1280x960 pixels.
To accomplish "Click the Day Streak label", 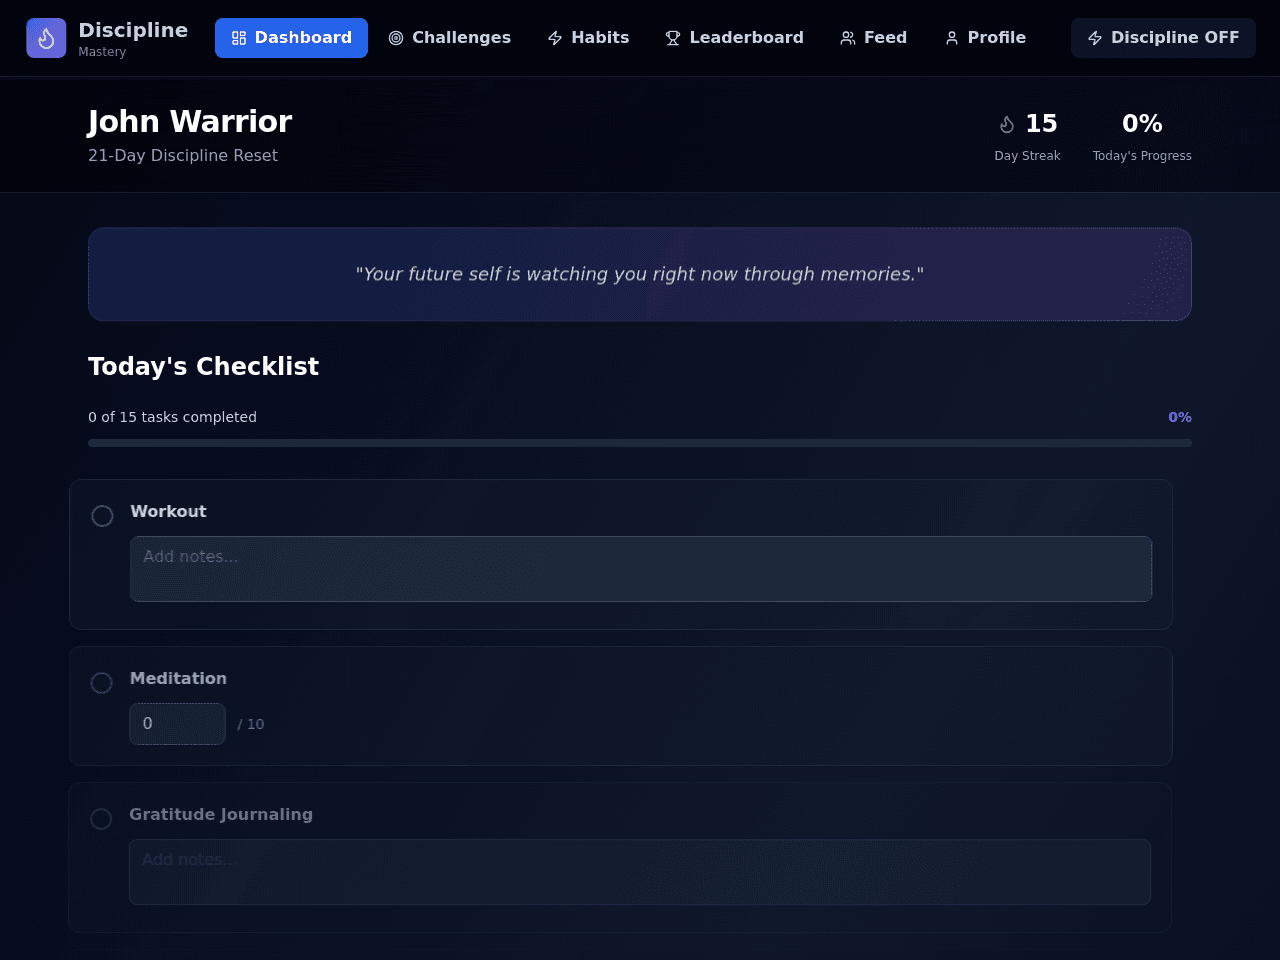I will [1027, 156].
